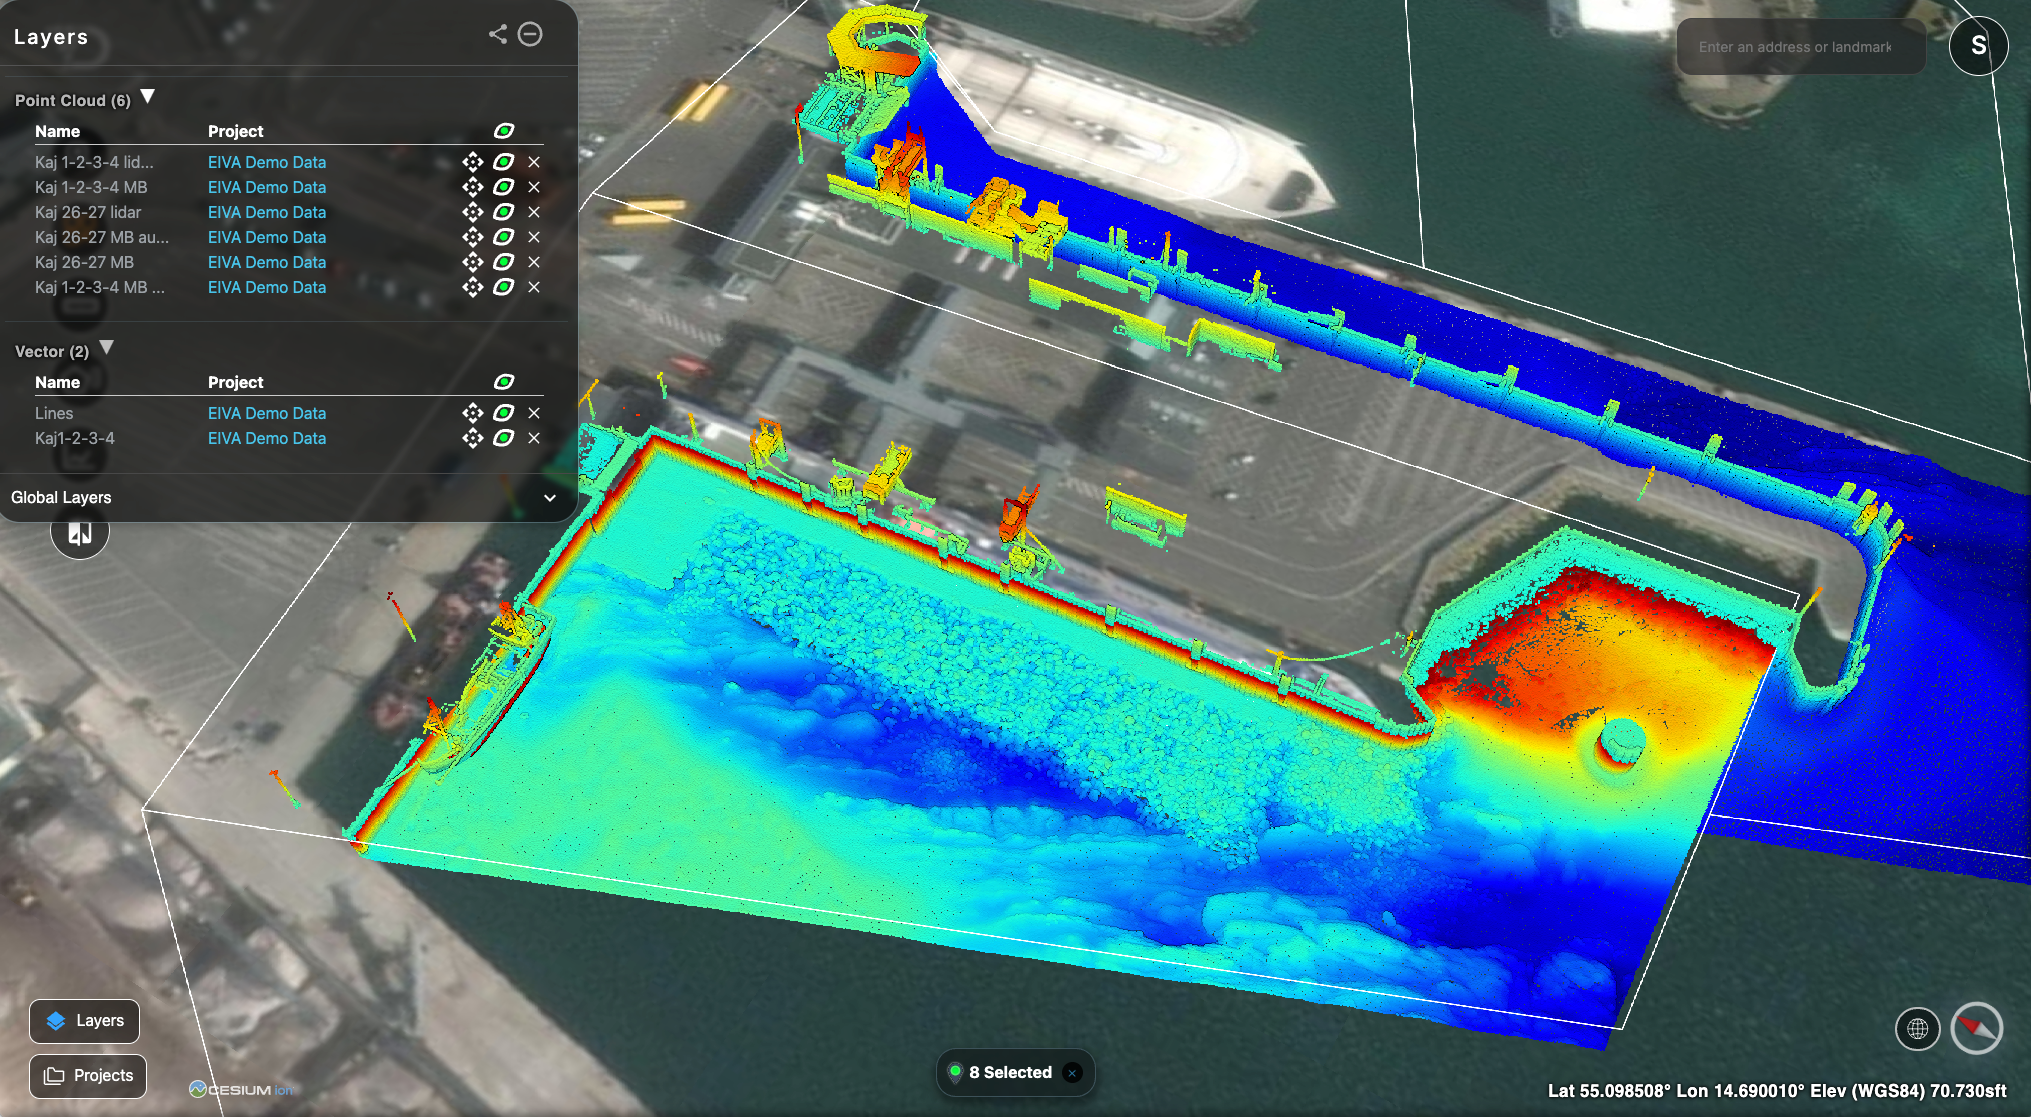Screen dimensions: 2031x1117
Task: Click the compass to reset map orientation
Action: tap(1977, 1028)
